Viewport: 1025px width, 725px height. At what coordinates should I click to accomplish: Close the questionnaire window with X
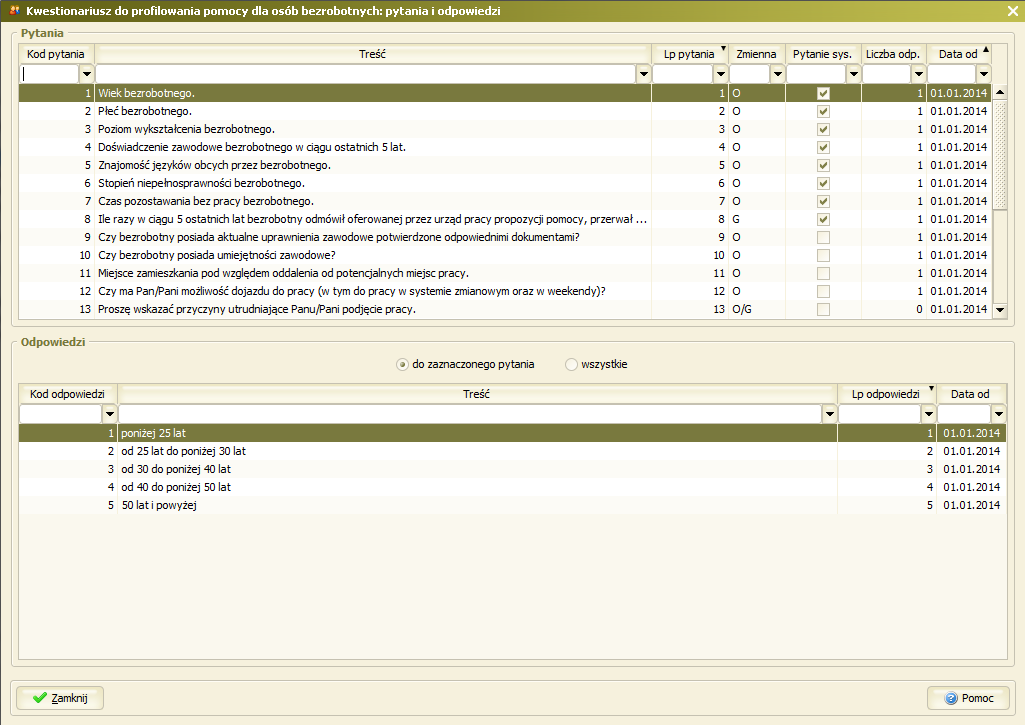click(1013, 11)
